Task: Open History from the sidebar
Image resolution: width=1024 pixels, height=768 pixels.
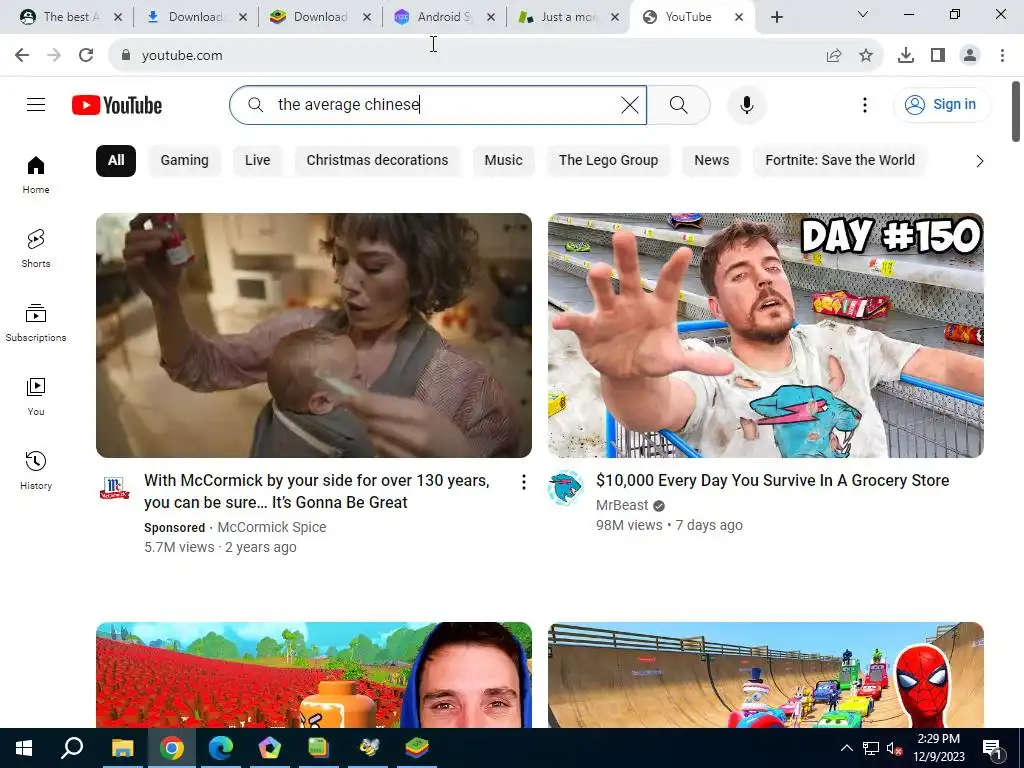Action: (x=36, y=470)
